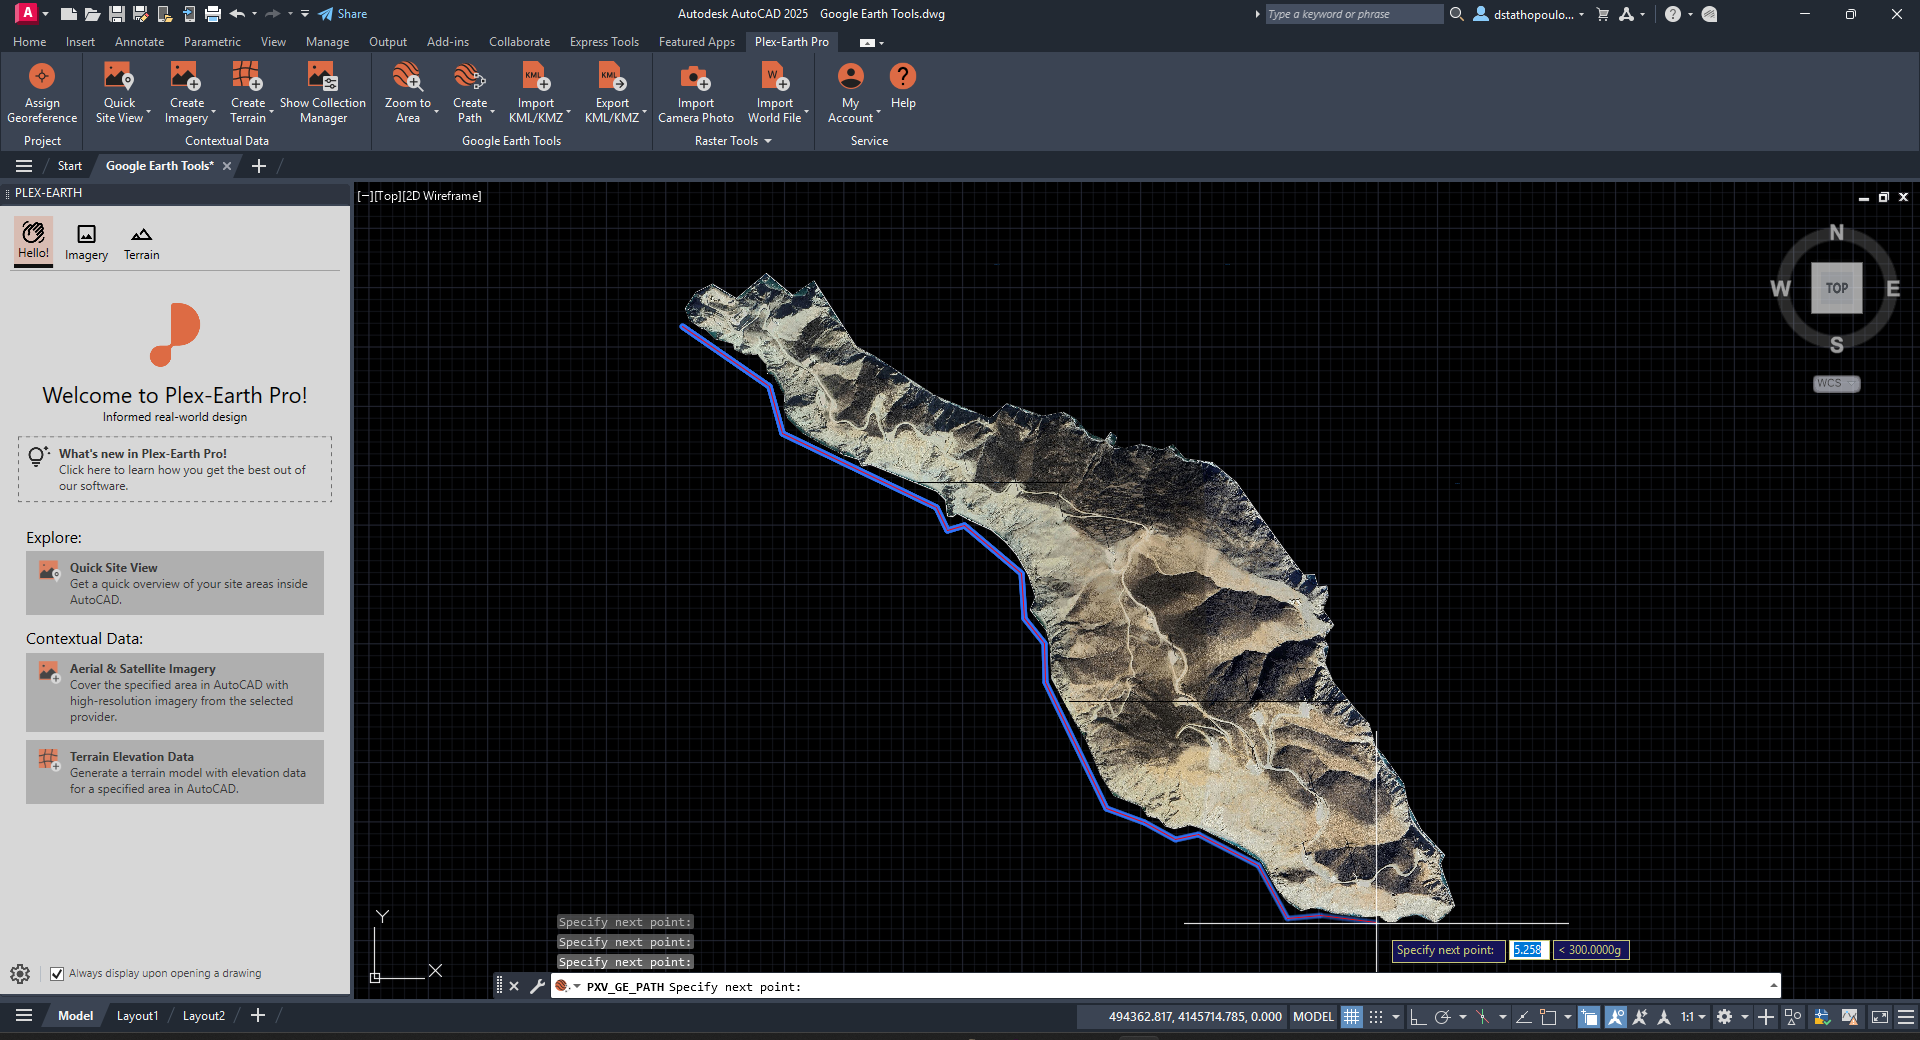Toggle object snap in status bar
The height and width of the screenshot is (1040, 1920).
[x=1548, y=1017]
